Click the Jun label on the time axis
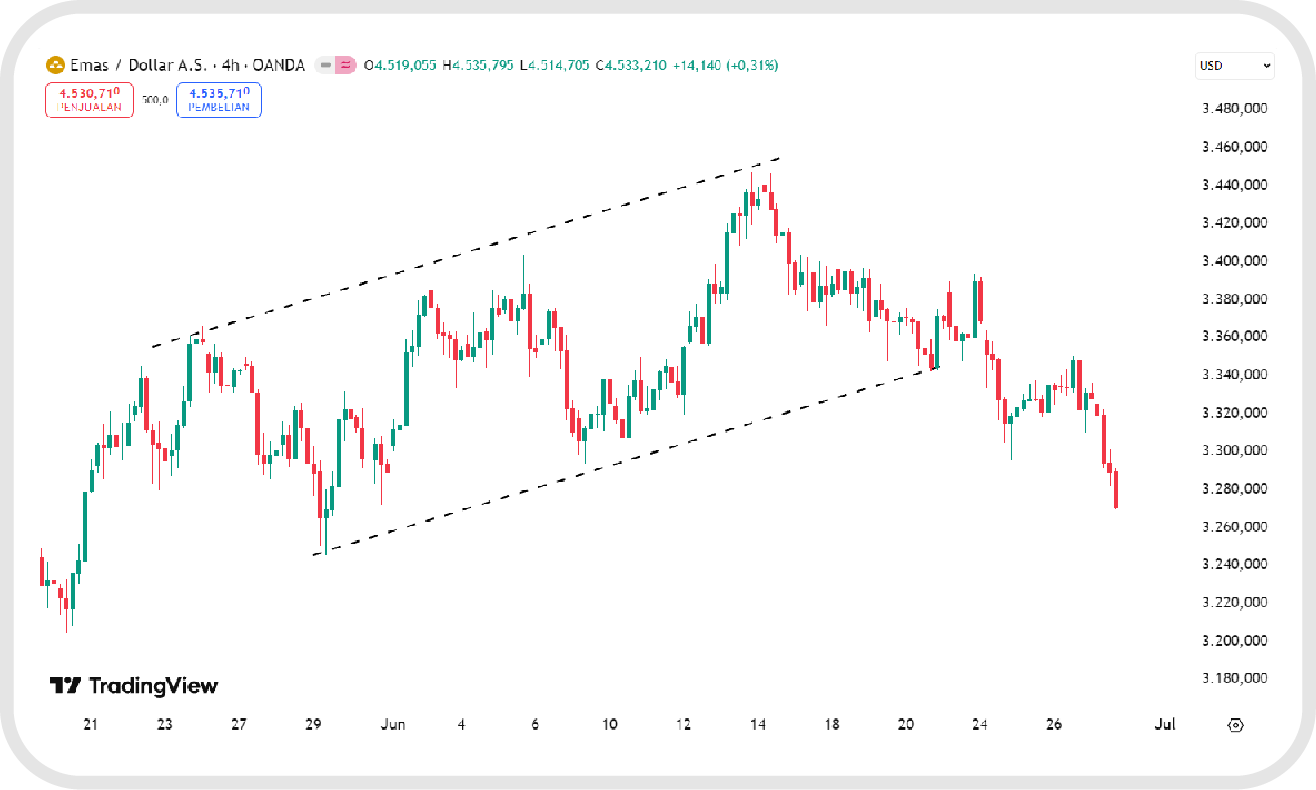This screenshot has width=1316, height=790. pos(393,724)
